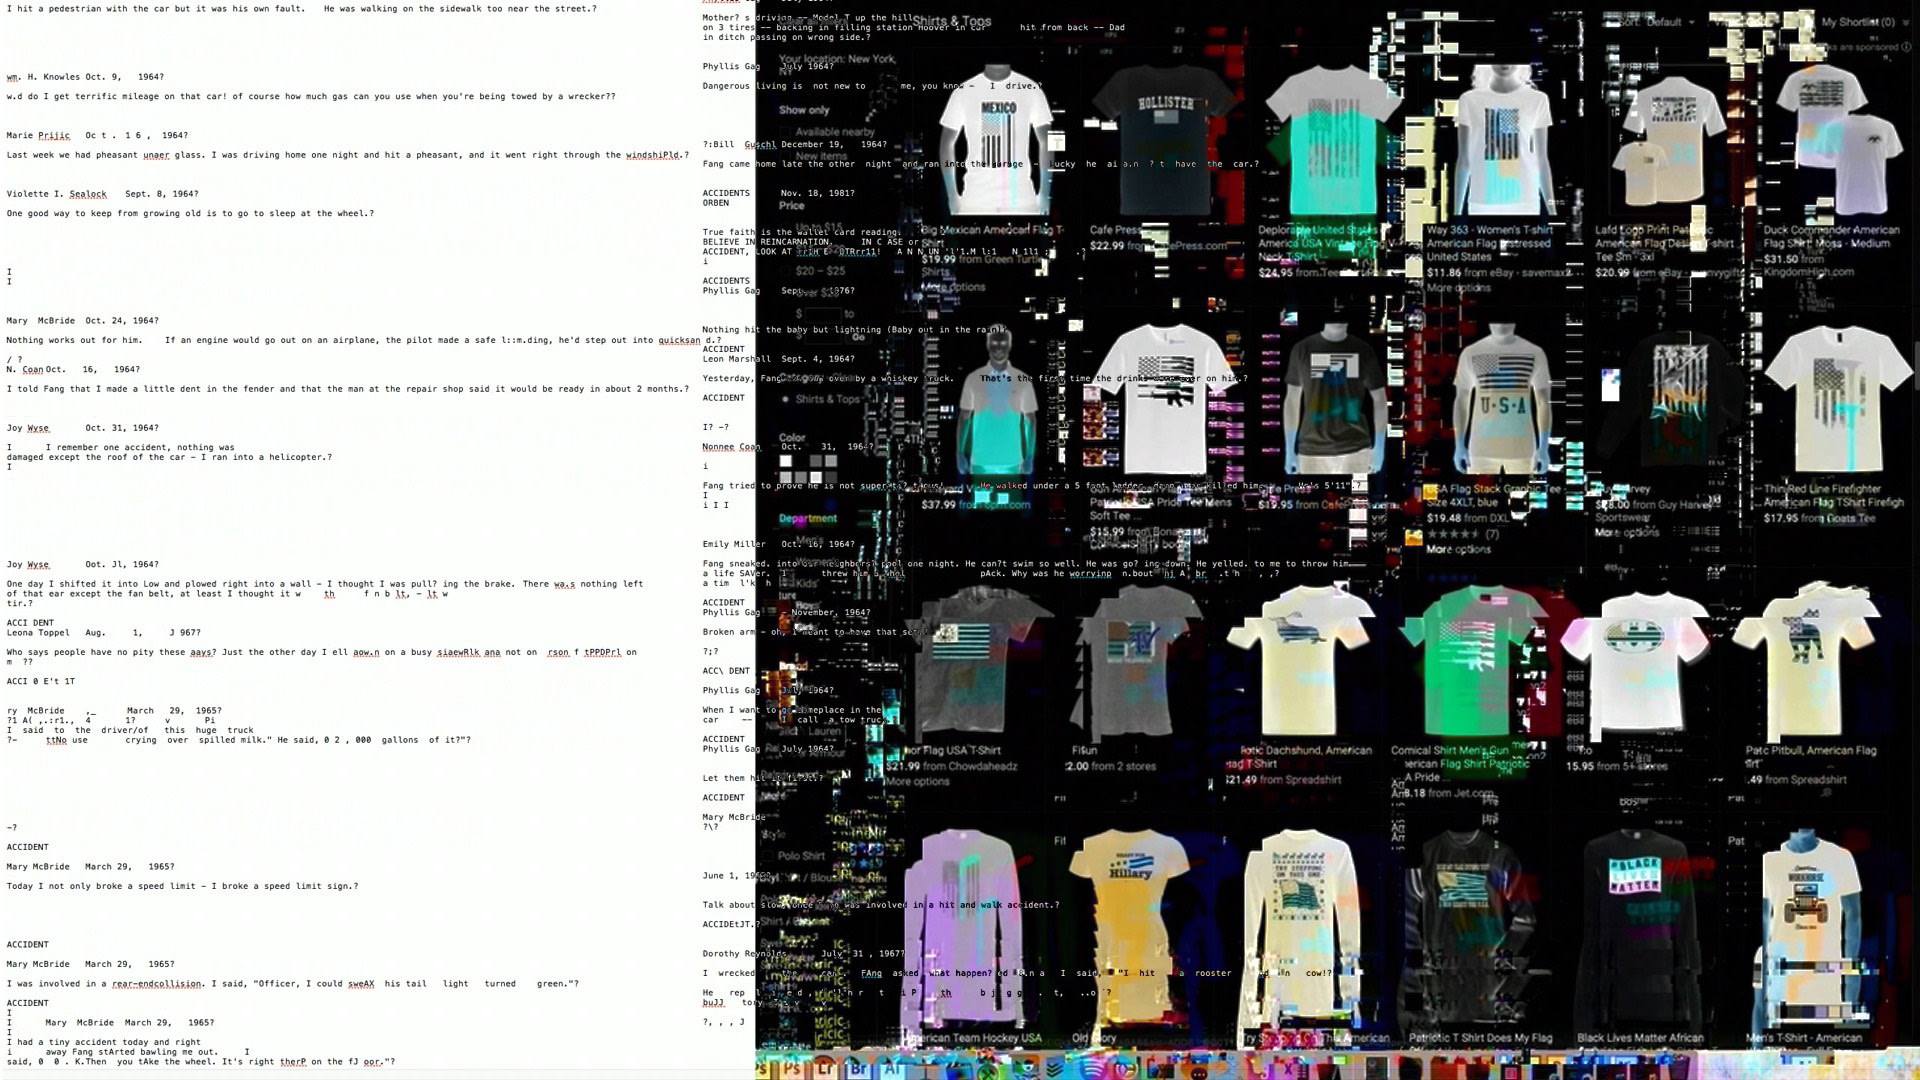Click the Xbox dock icon
1920x1080 pixels.
tap(987, 1070)
